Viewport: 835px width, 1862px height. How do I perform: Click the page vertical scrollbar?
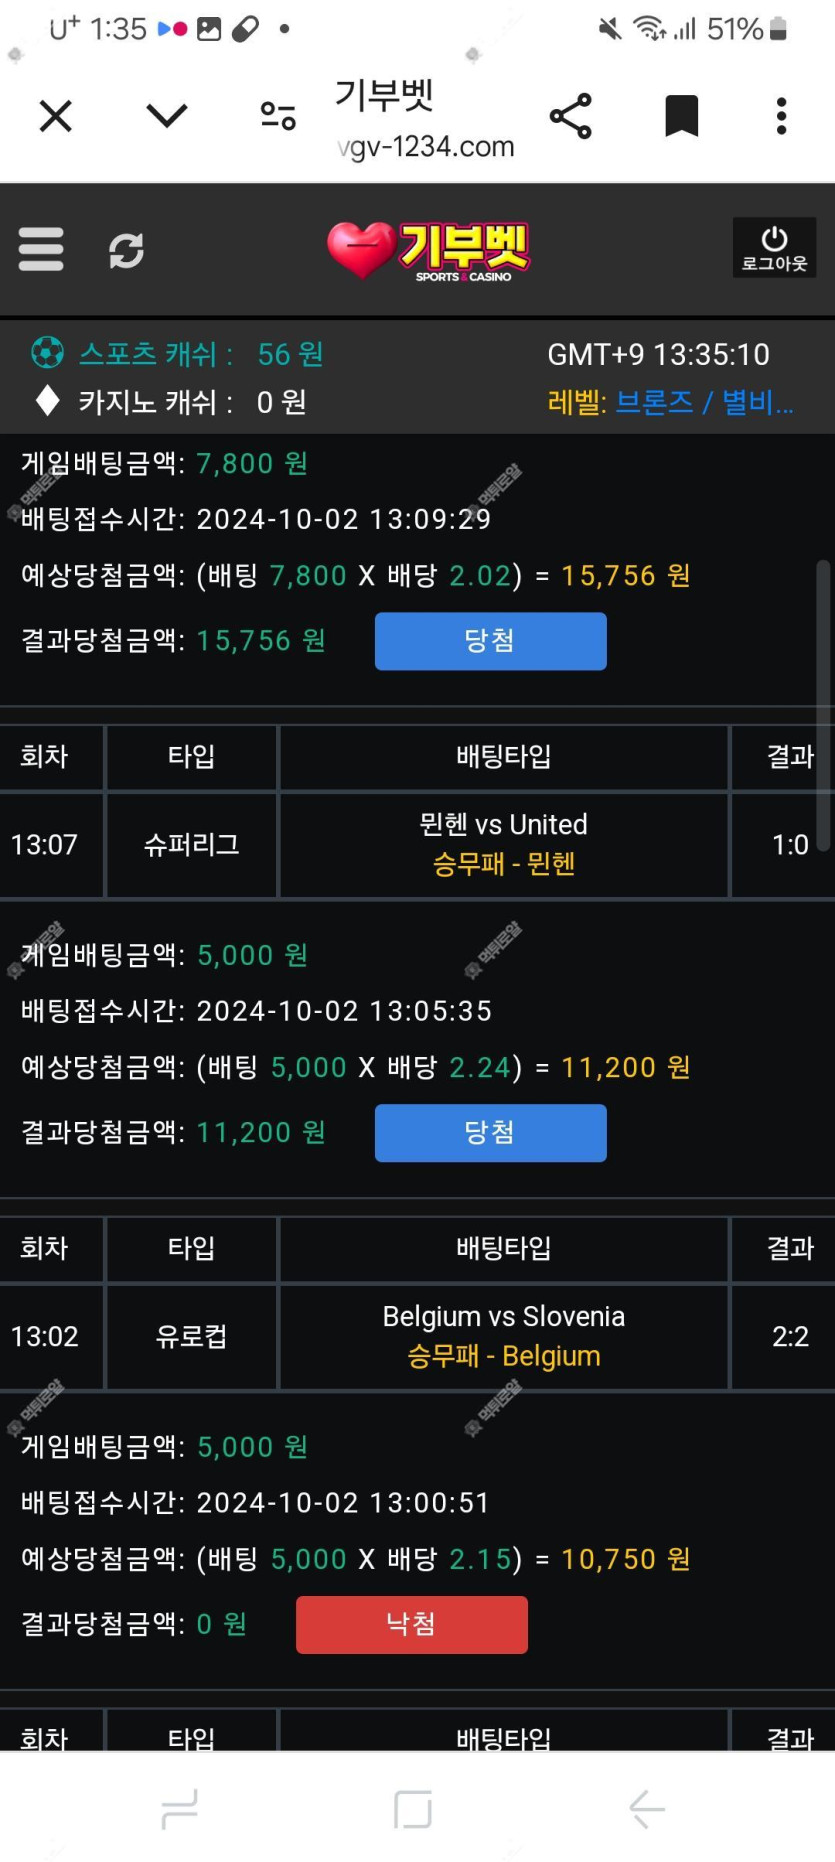pos(824,705)
